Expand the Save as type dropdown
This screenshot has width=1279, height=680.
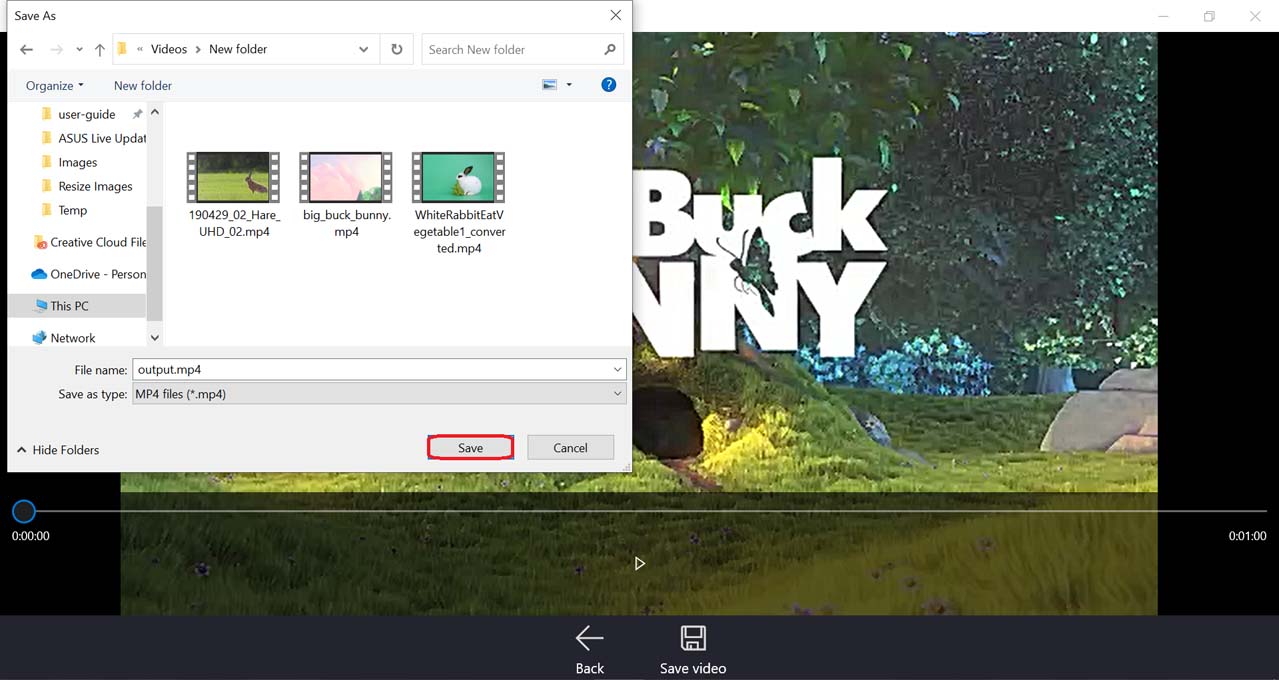(x=617, y=394)
